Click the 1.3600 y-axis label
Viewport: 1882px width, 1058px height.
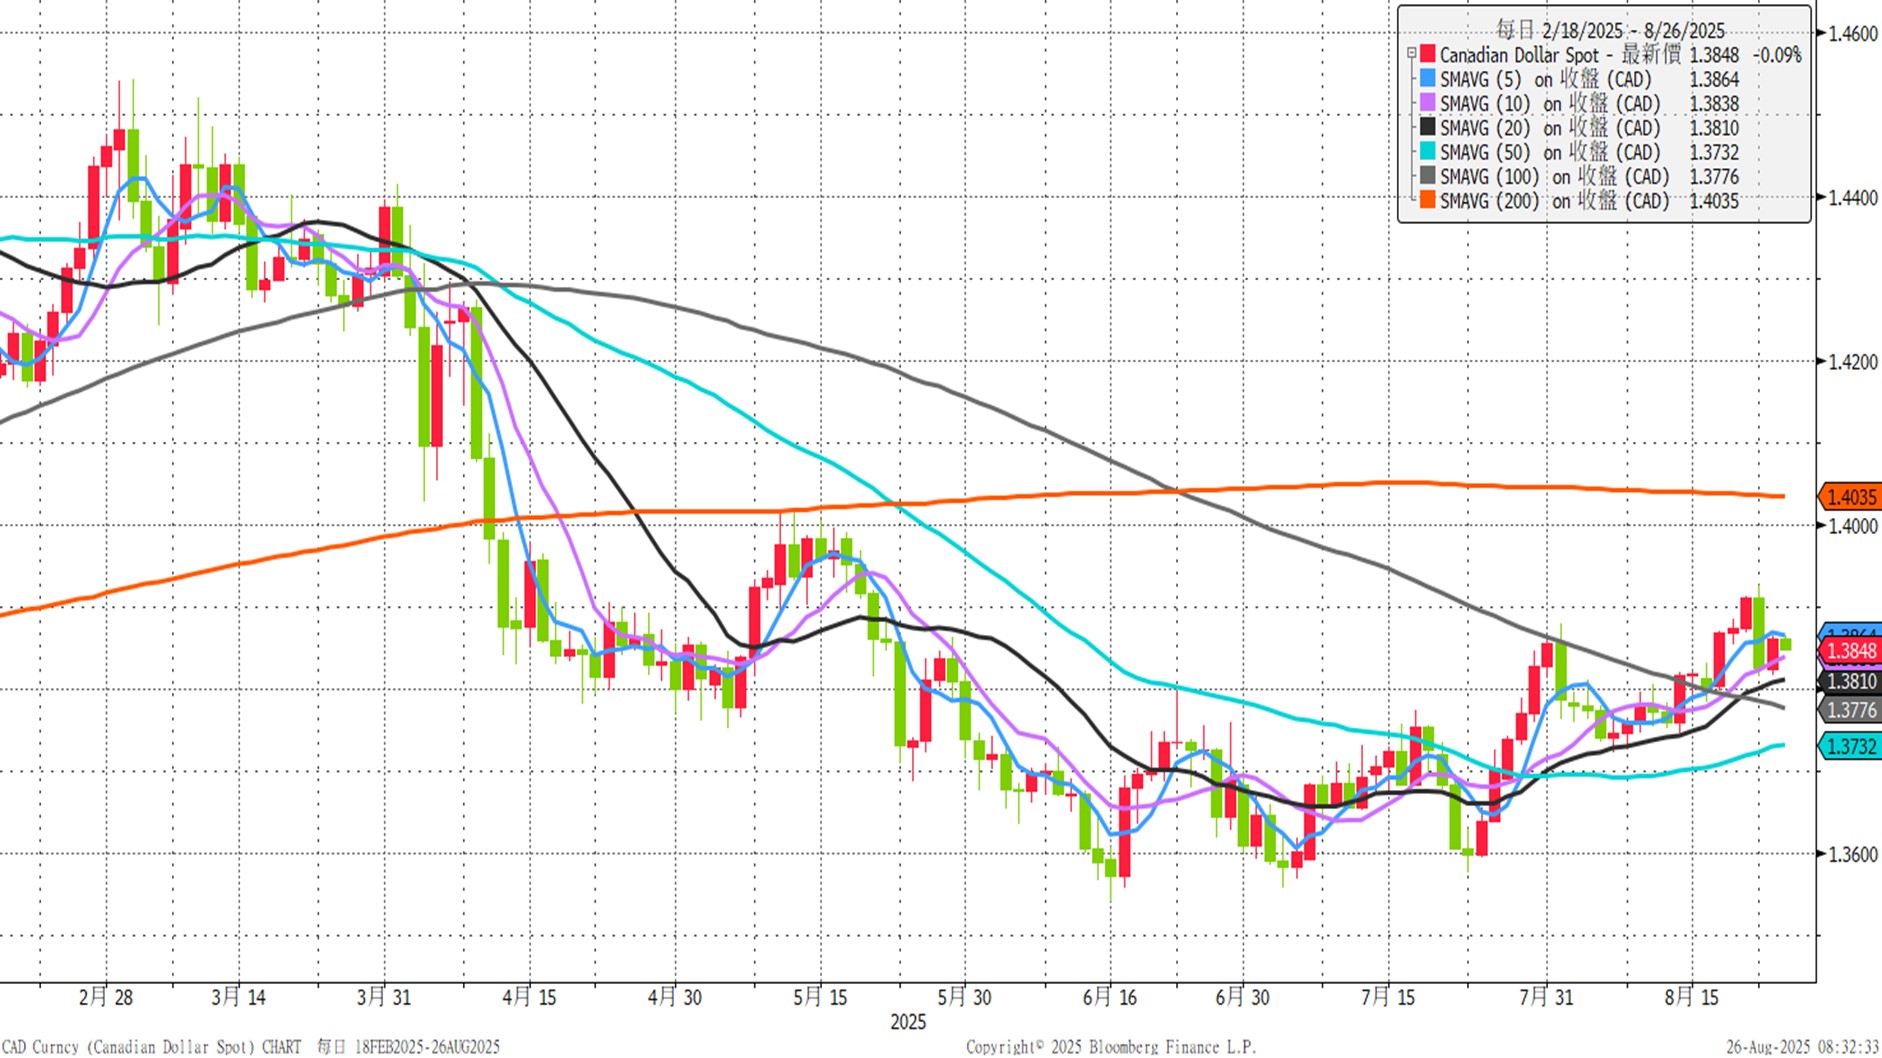point(1853,854)
